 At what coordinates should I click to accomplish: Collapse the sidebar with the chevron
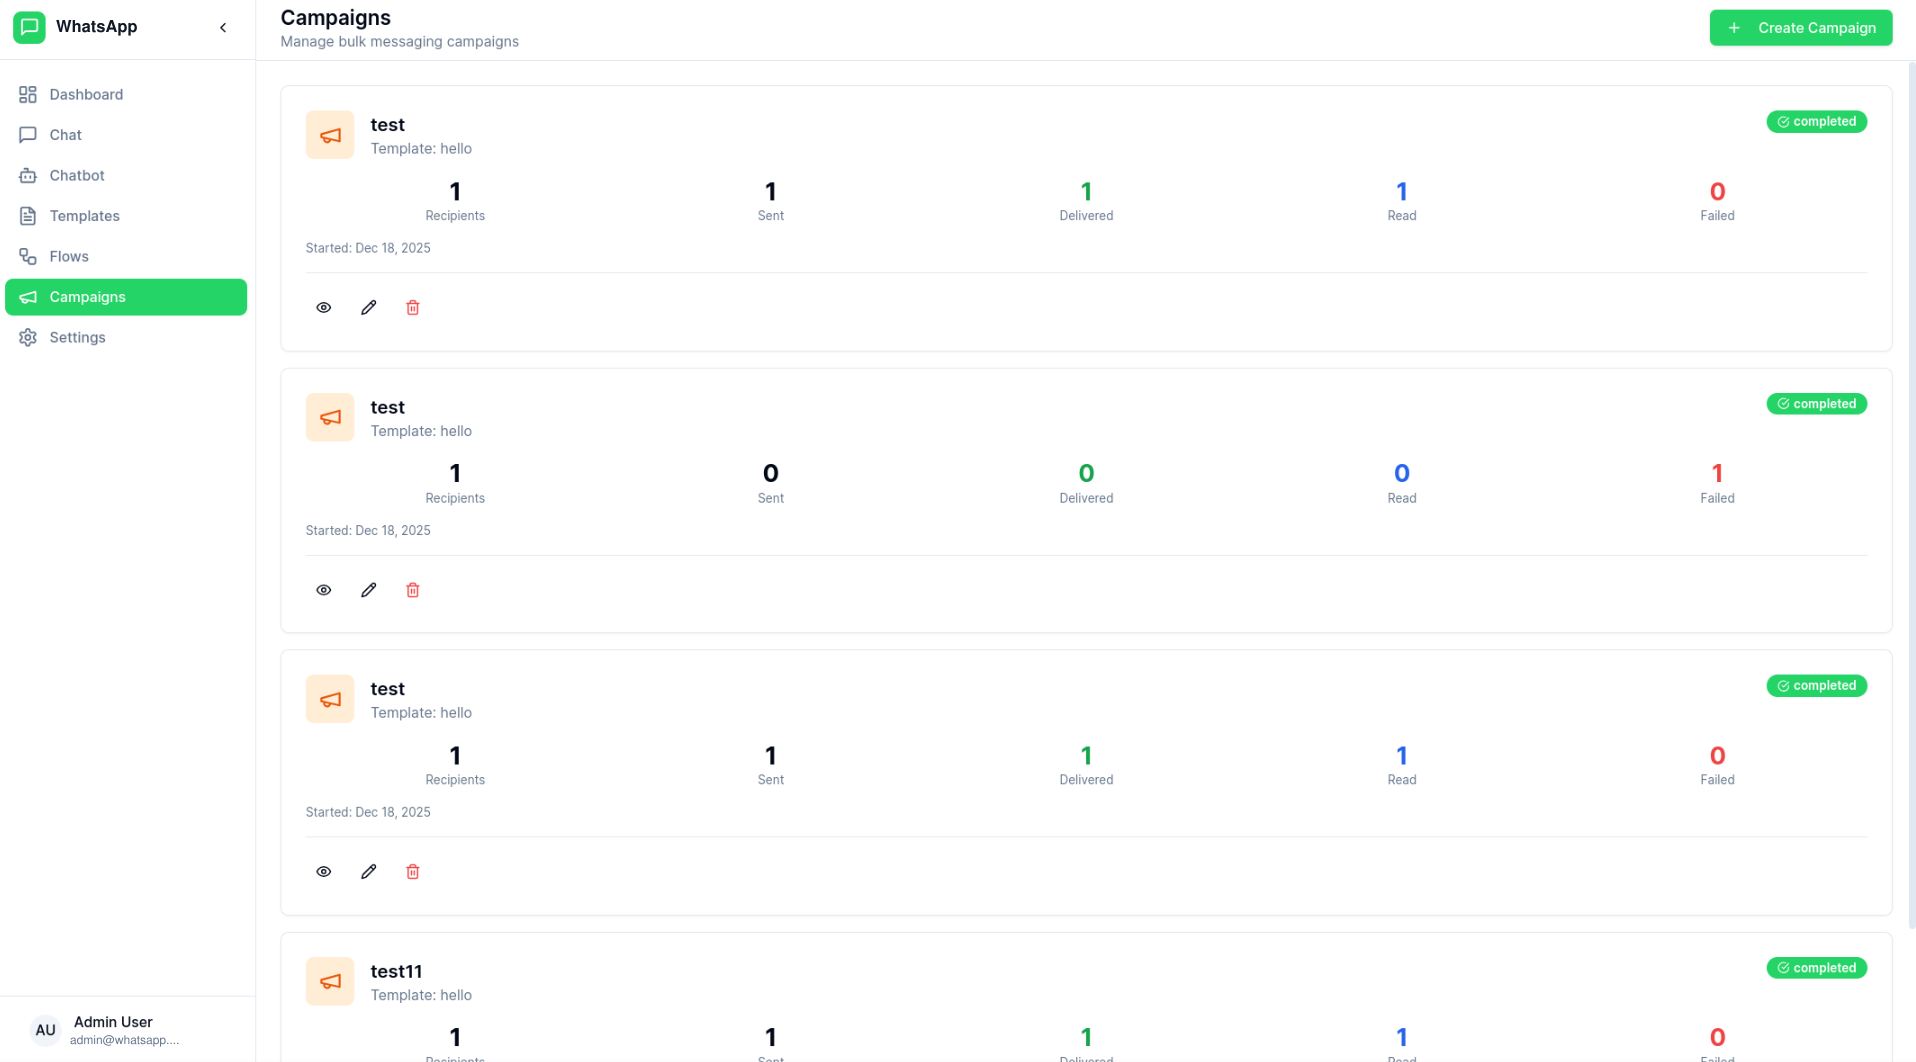pos(223,28)
